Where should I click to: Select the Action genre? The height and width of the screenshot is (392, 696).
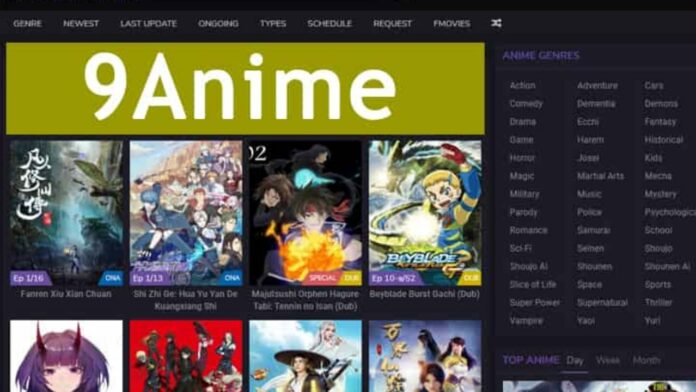point(522,85)
